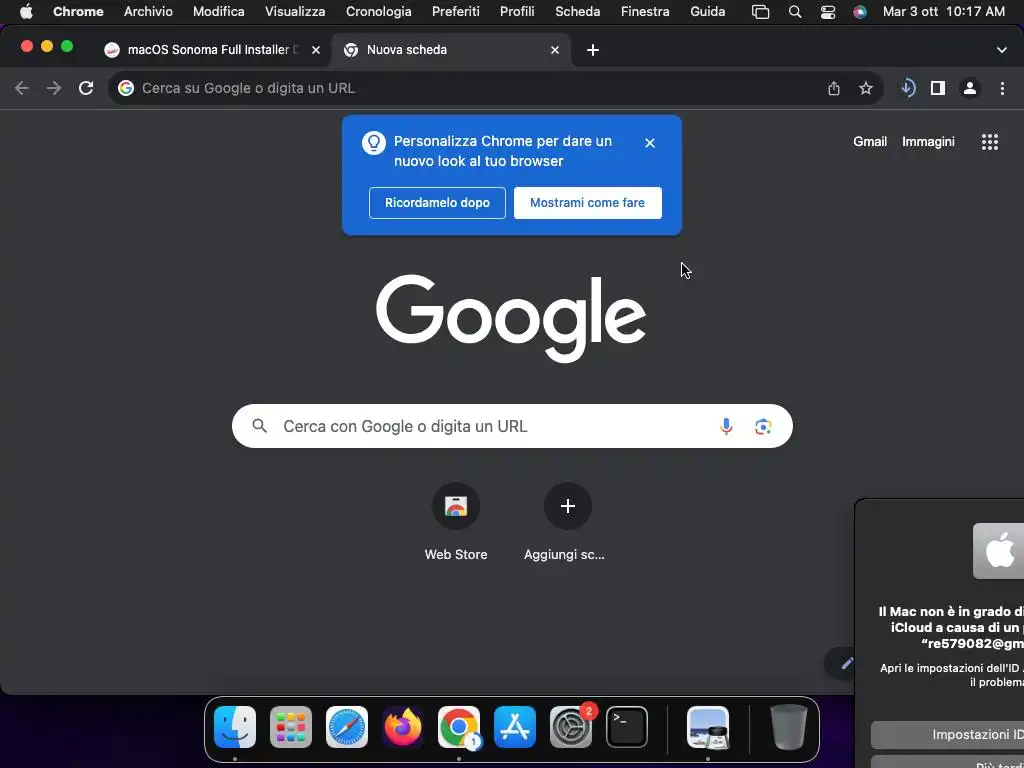
Task: Open the Finestra menu
Action: tap(645, 12)
